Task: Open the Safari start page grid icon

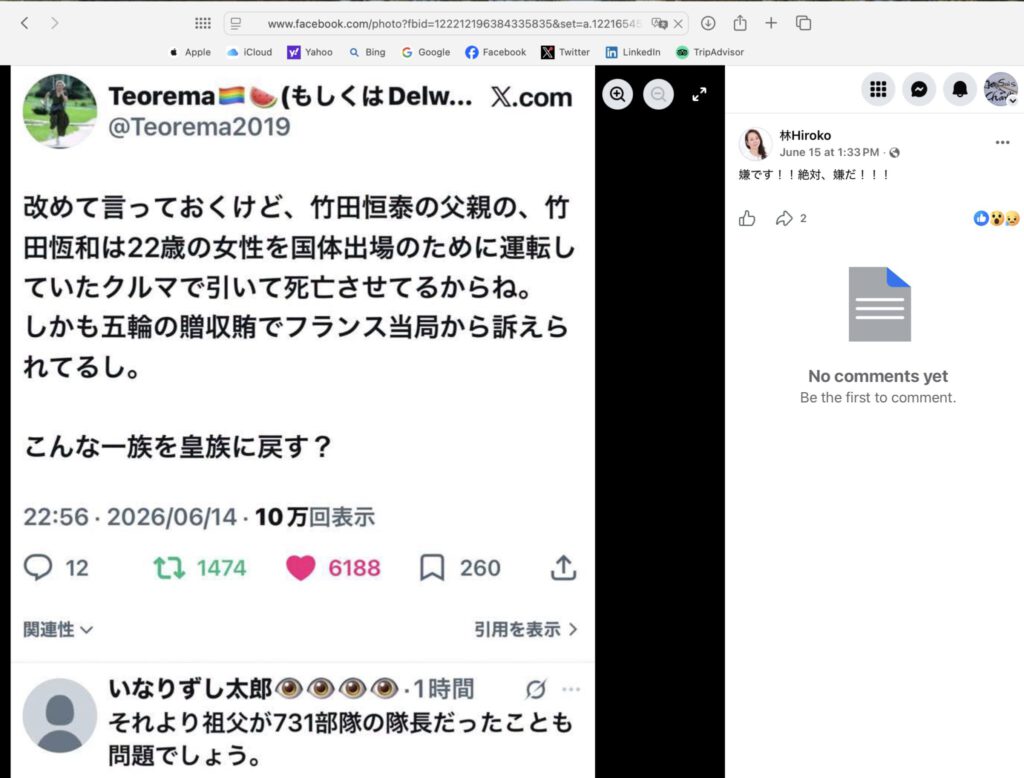Action: click(203, 24)
